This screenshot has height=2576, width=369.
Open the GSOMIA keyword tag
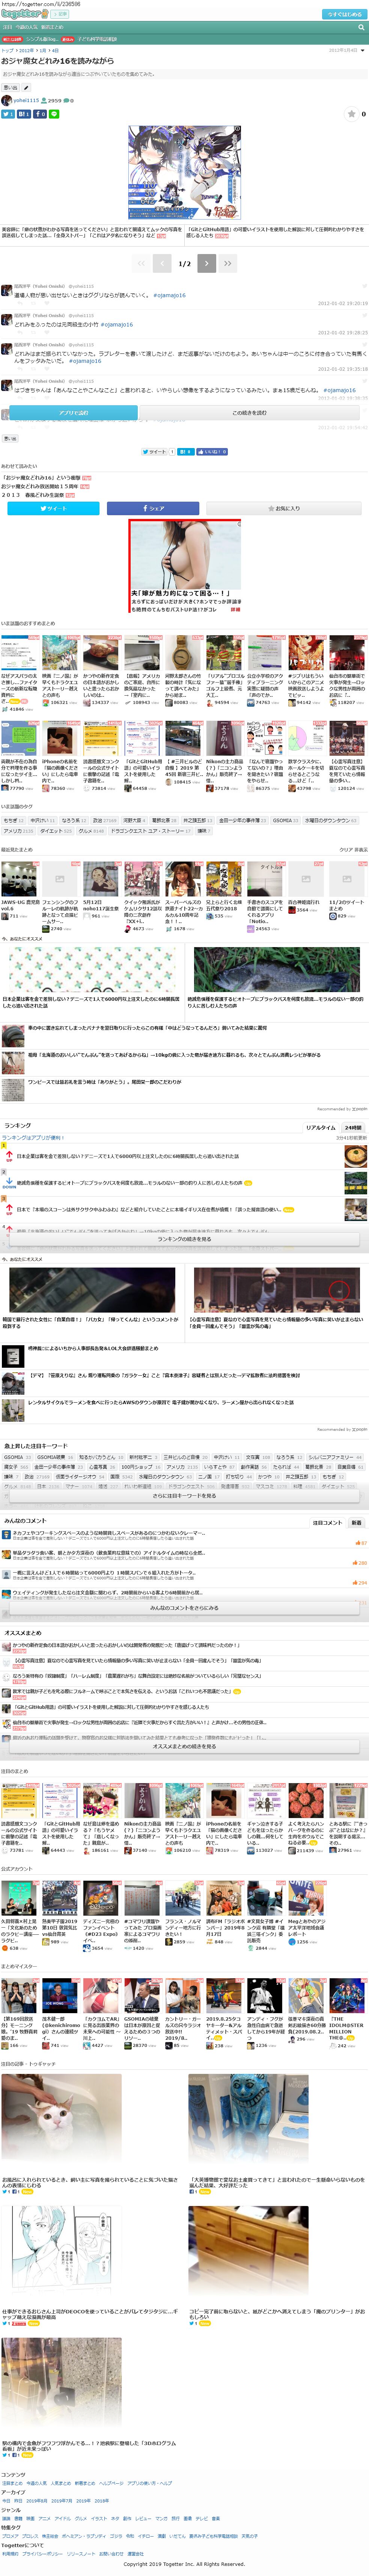coord(13,1457)
